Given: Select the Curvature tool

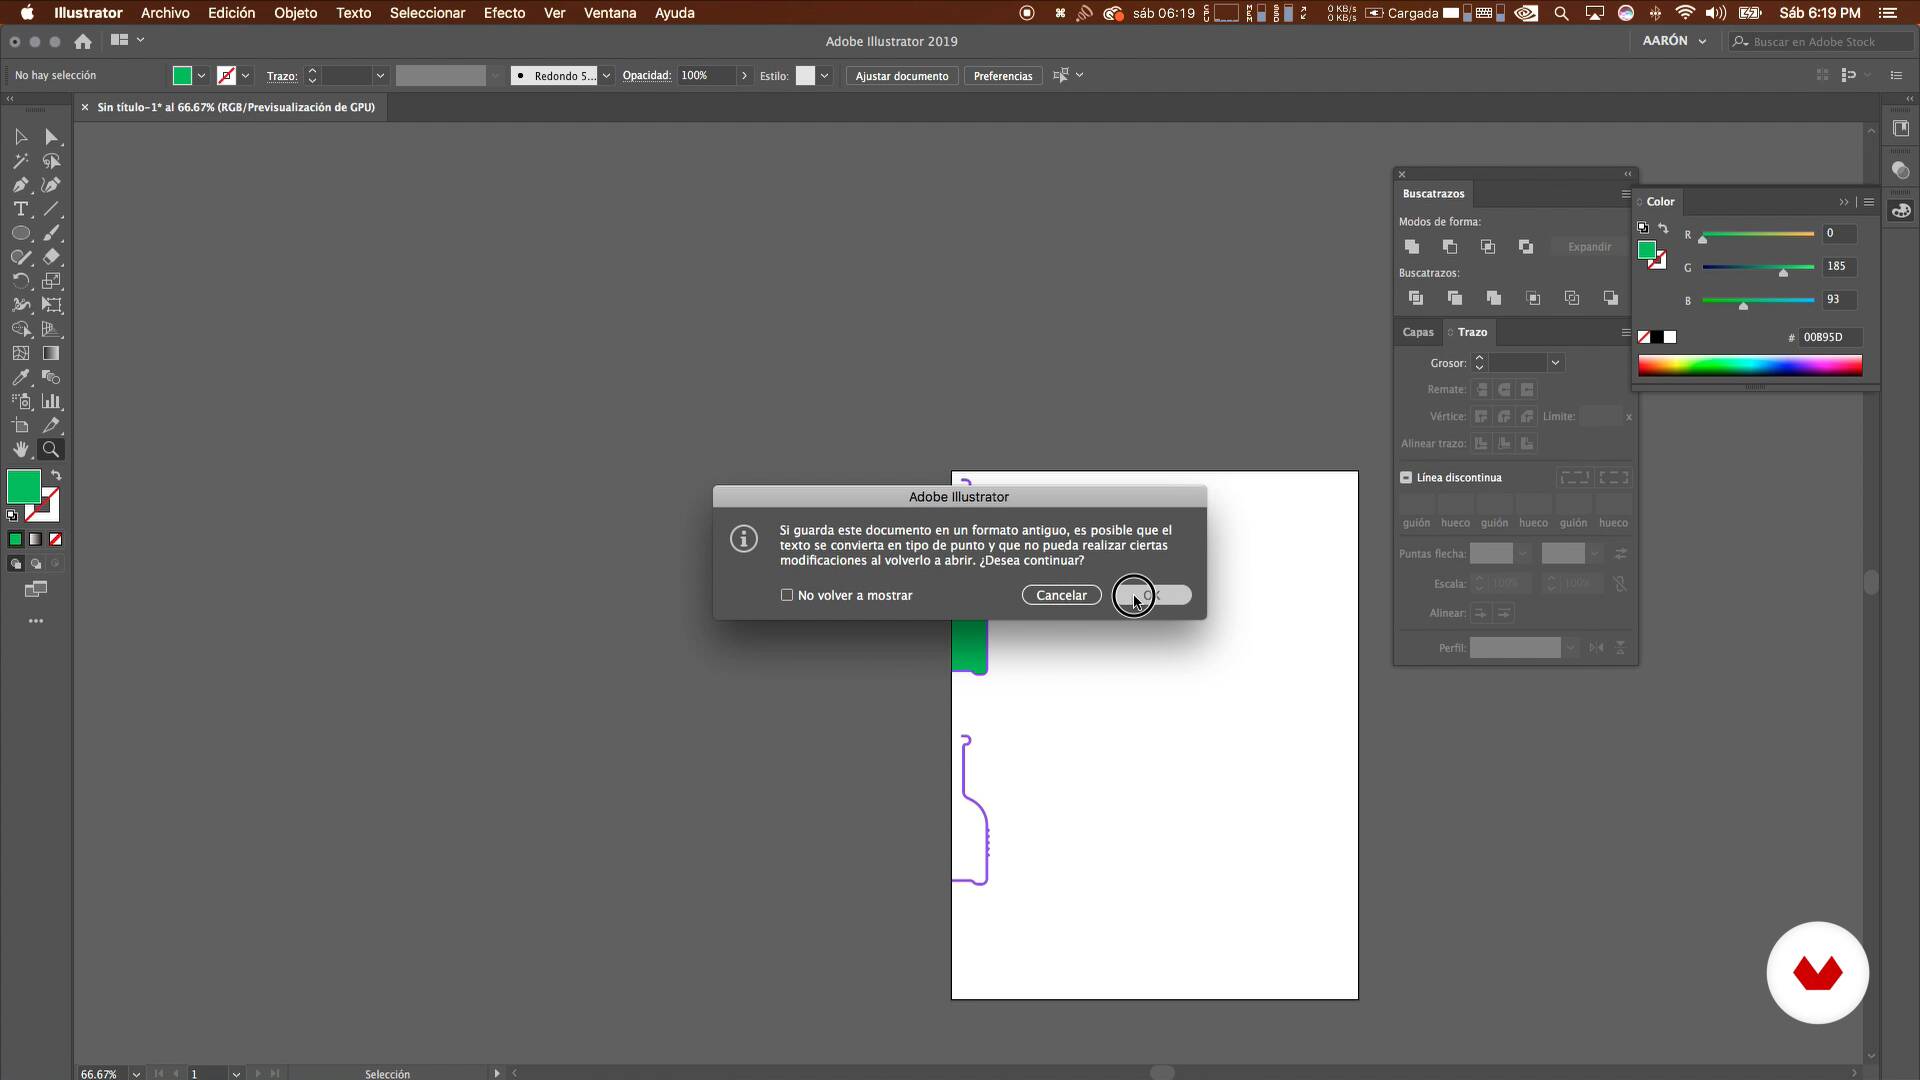Looking at the screenshot, I should point(52,185).
